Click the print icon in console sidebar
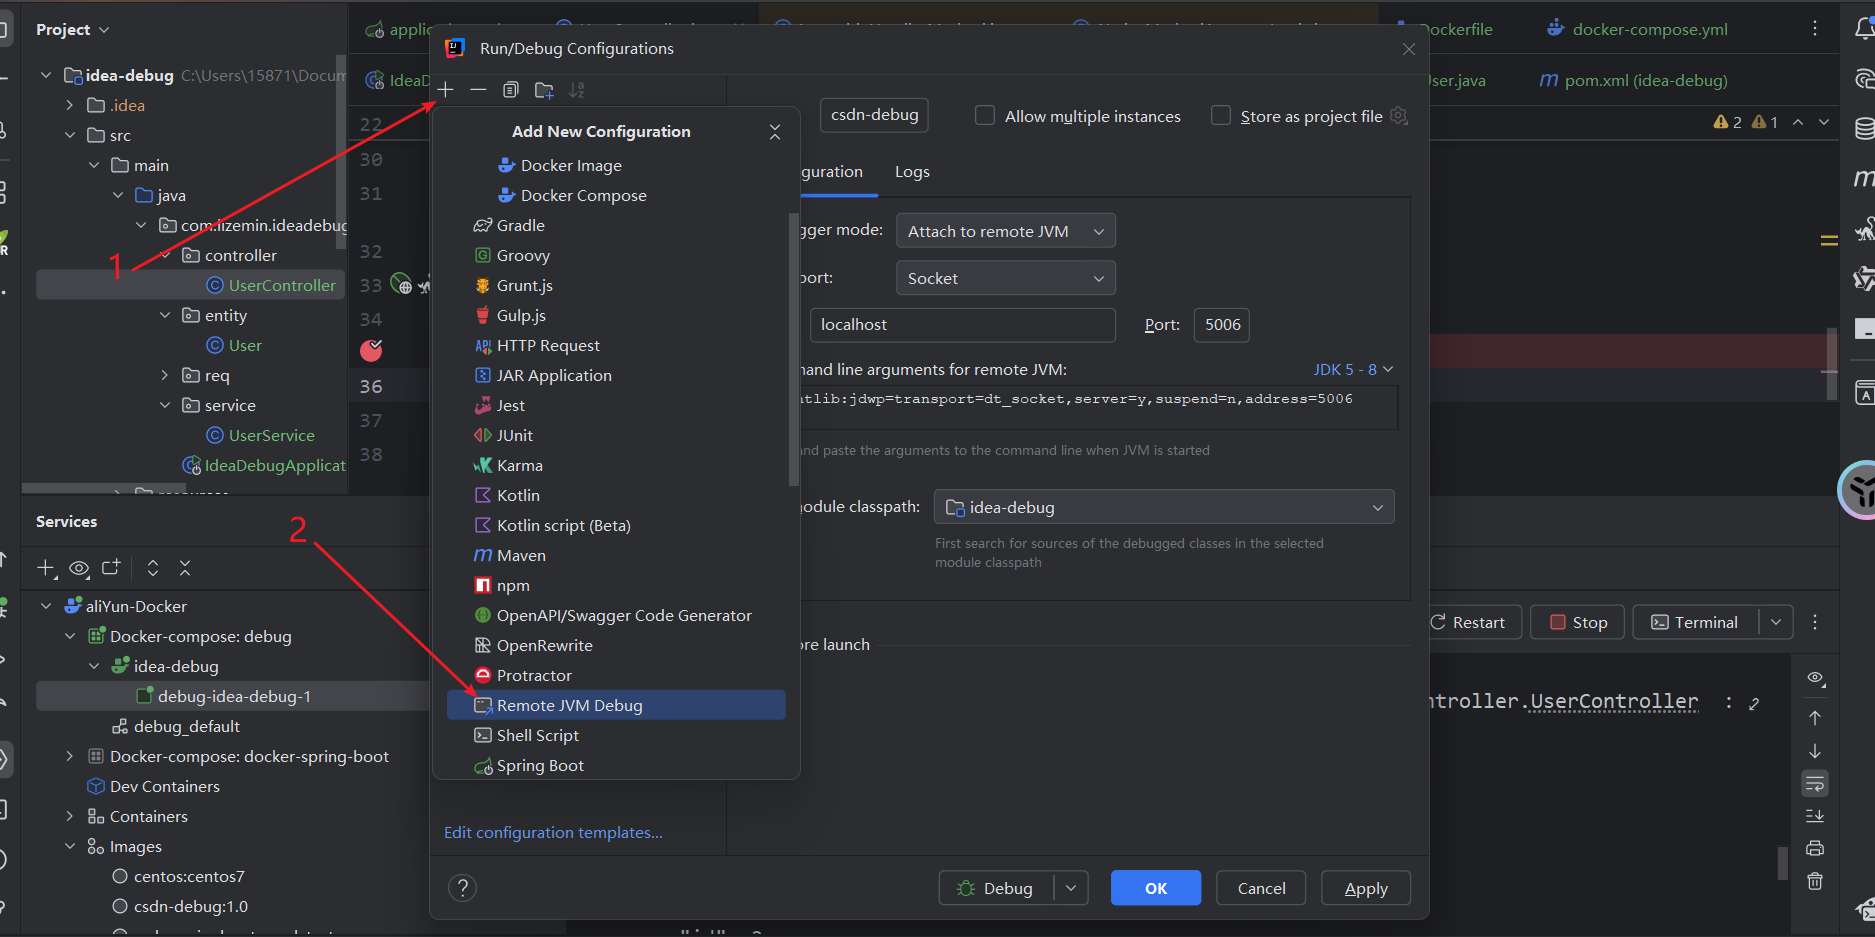1875x937 pixels. [x=1815, y=848]
